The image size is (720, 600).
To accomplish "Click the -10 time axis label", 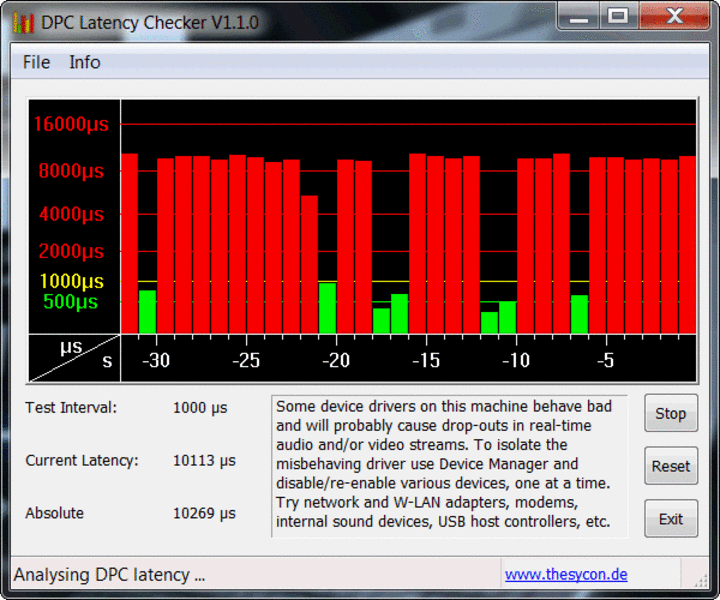I will coord(516,360).
